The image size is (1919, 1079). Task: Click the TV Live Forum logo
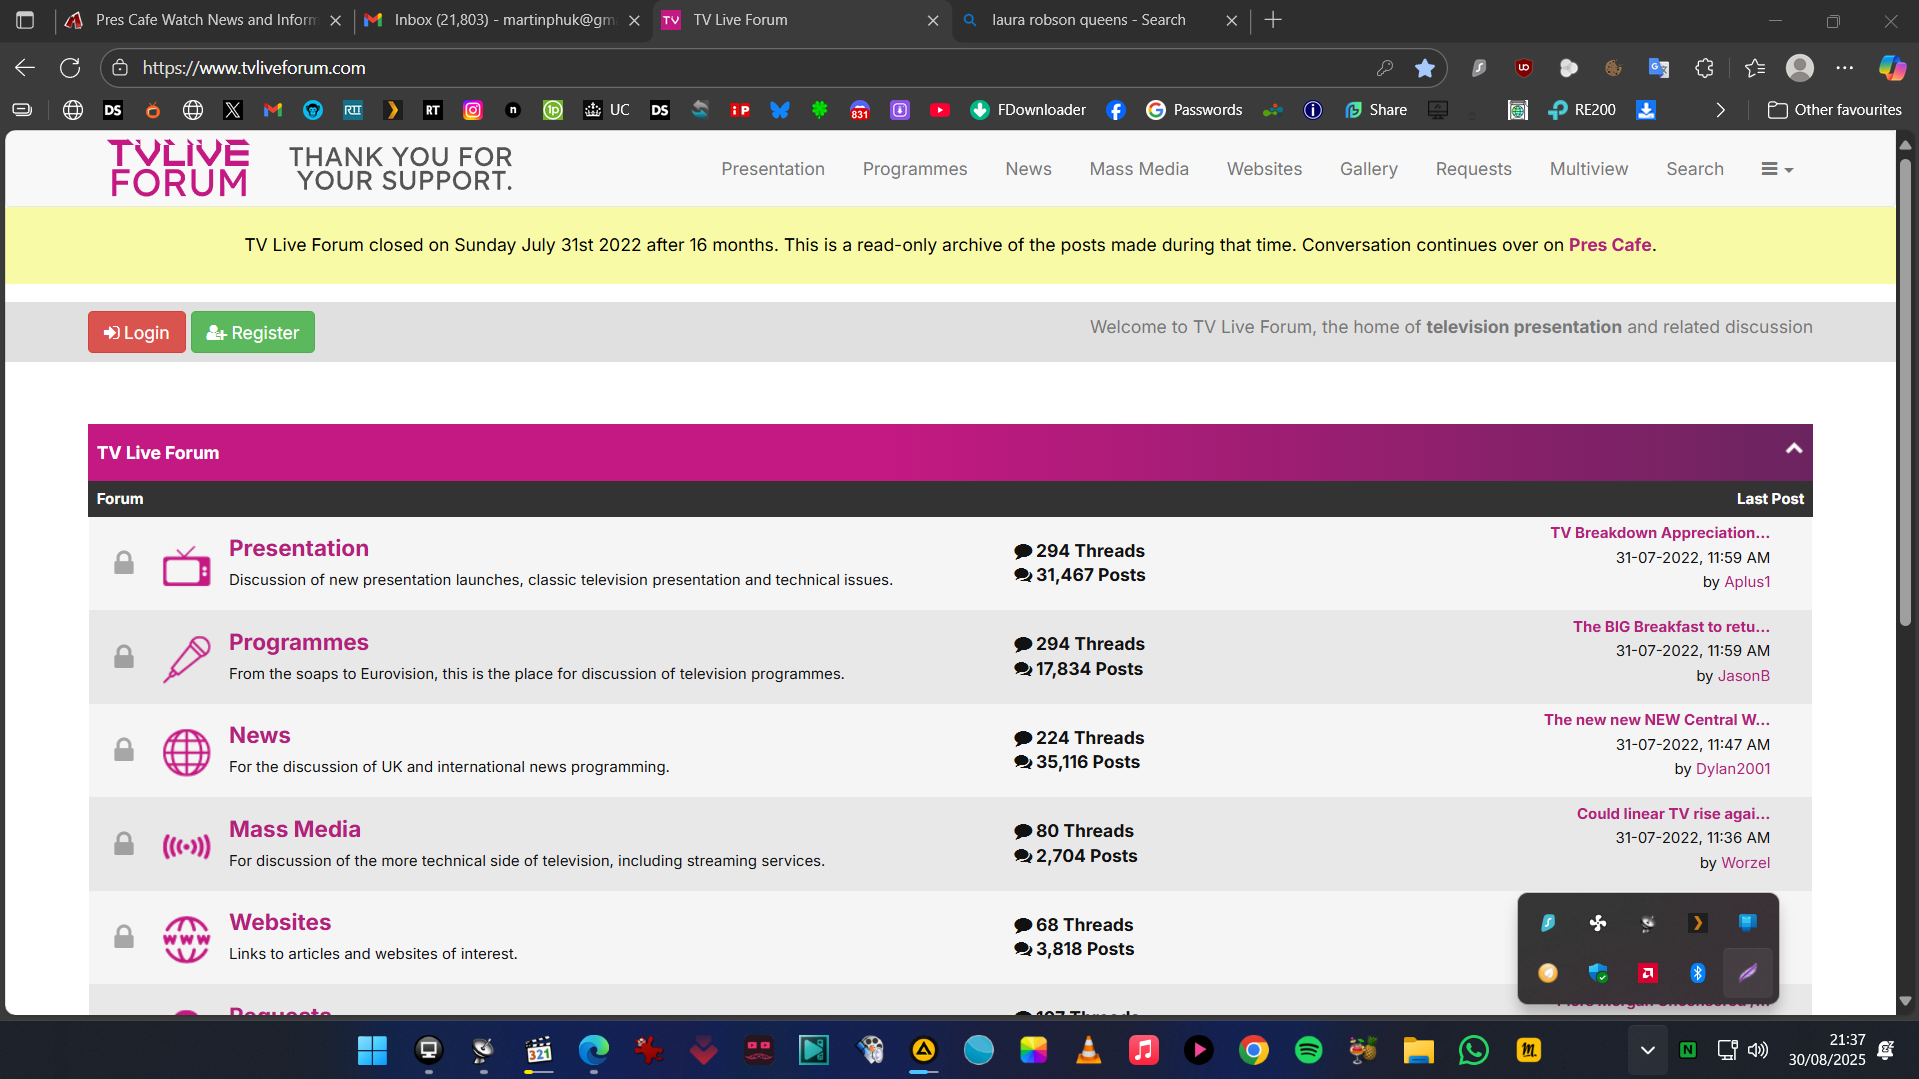pyautogui.click(x=179, y=168)
